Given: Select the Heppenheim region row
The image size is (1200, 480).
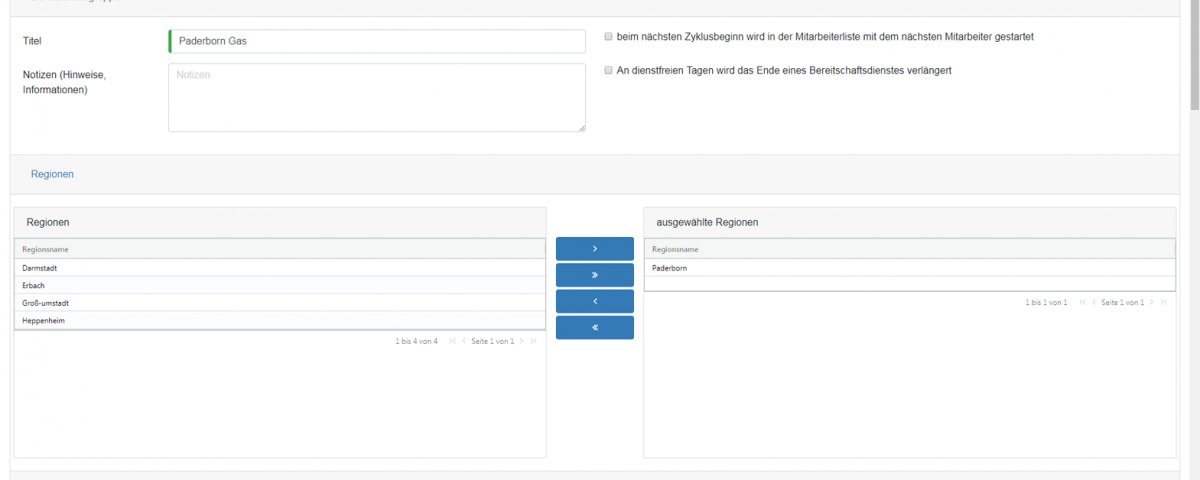Looking at the screenshot, I should click(x=280, y=320).
